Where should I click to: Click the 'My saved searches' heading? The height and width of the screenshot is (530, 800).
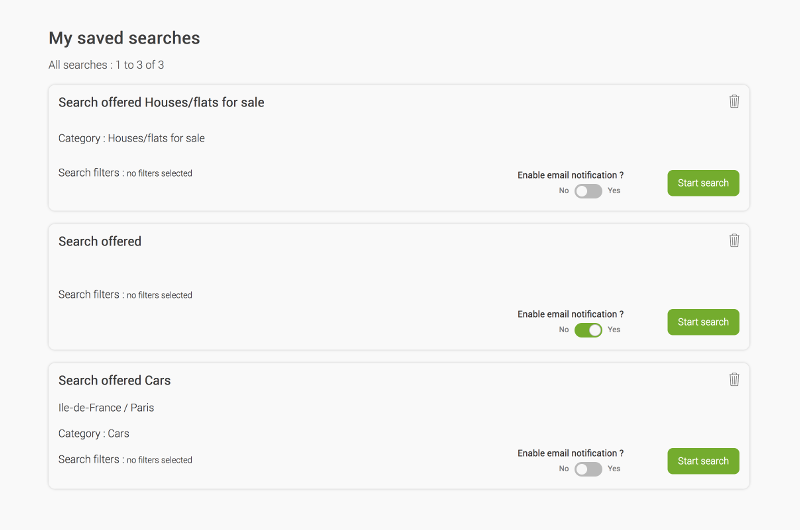click(x=124, y=38)
